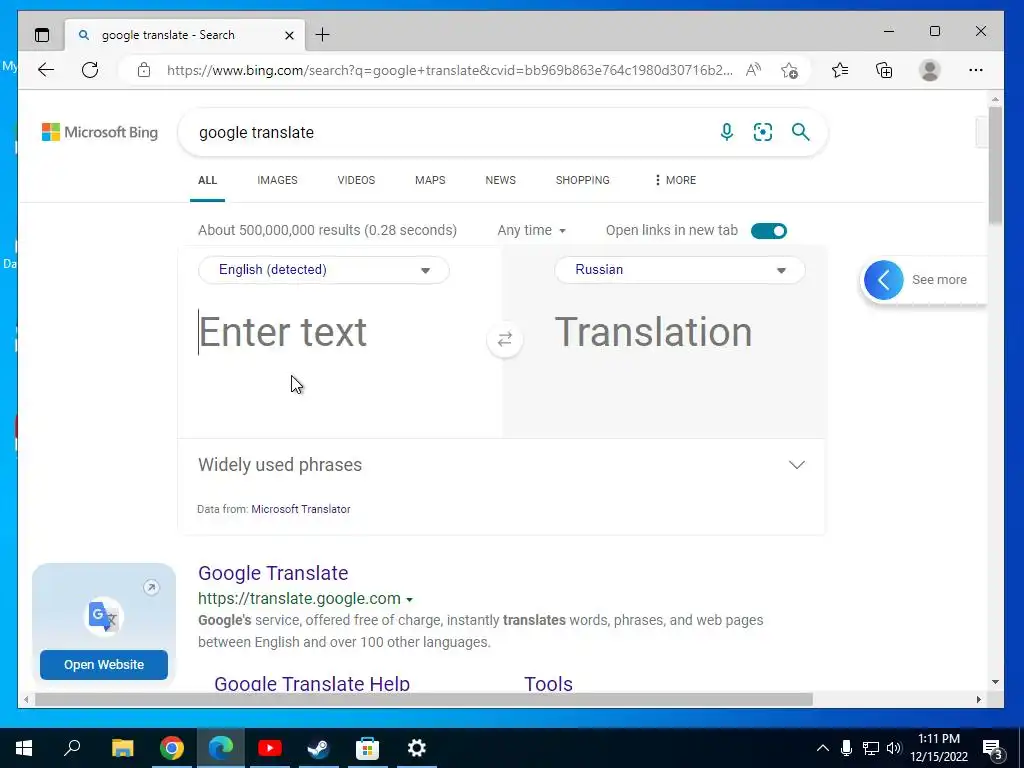Switch to the NEWS tab
The image size is (1024, 768).
pos(500,180)
